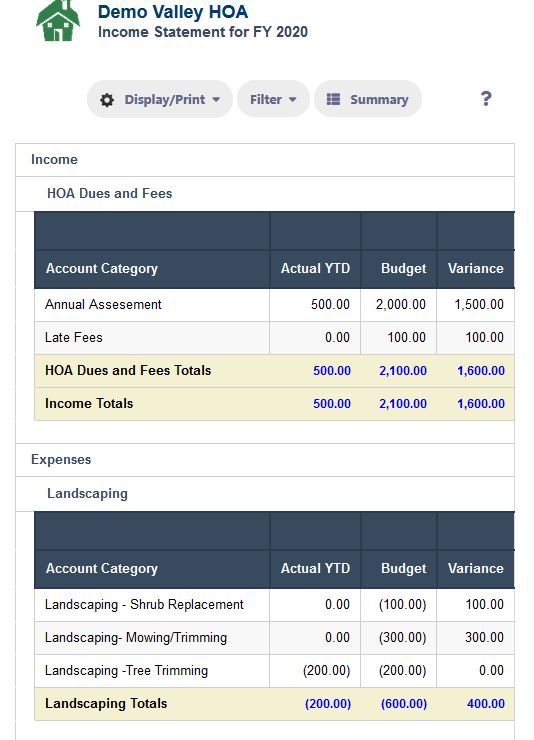Collapse the Expenses section header
This screenshot has width=534, height=740.
pyautogui.click(x=265, y=460)
